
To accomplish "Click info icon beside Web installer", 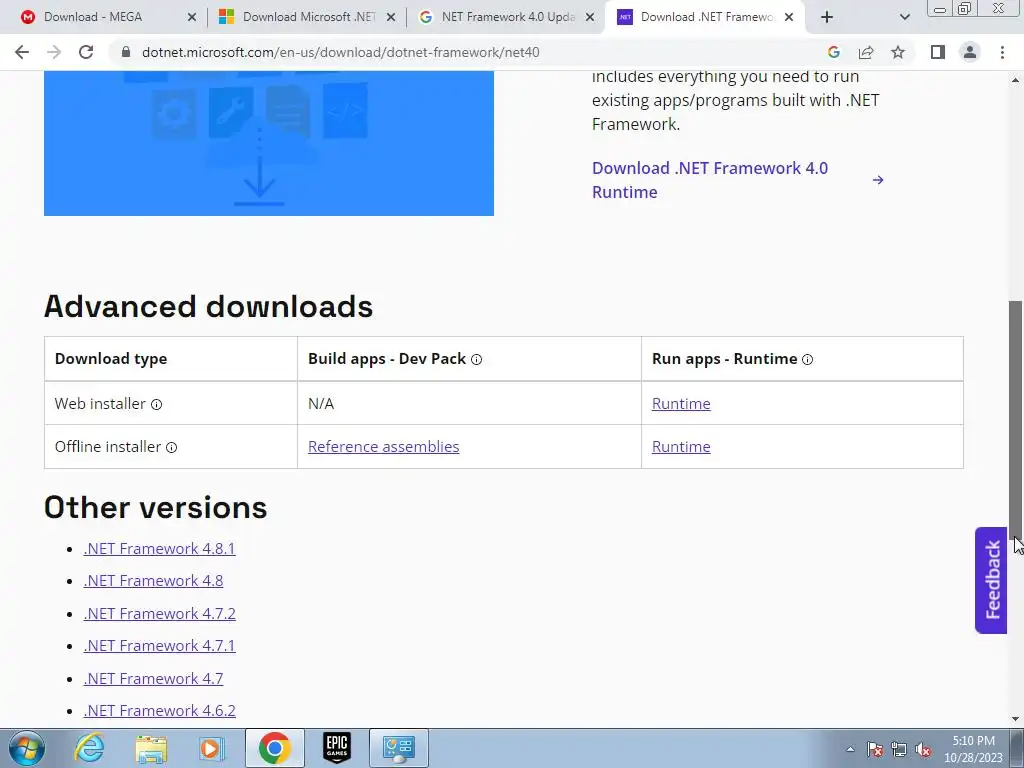I will [x=157, y=404].
